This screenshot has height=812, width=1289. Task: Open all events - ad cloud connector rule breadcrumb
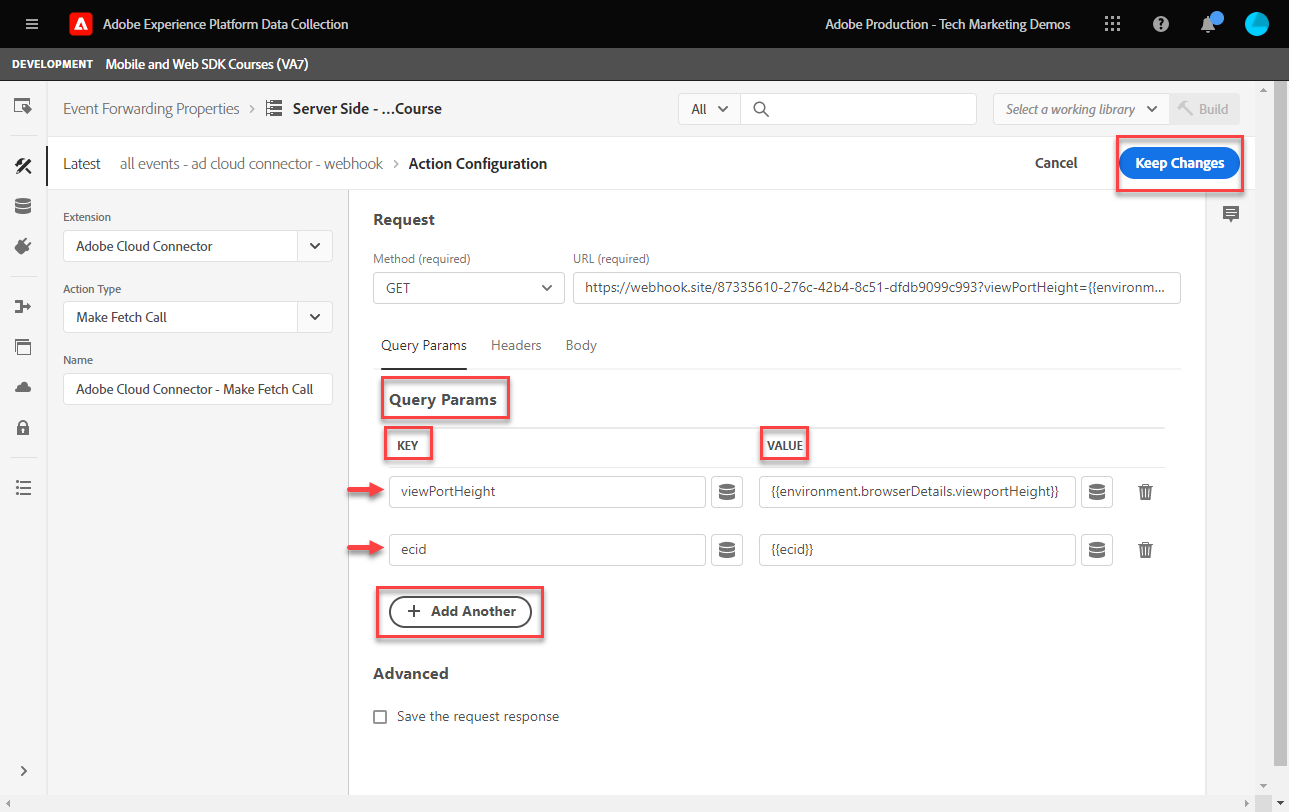[x=251, y=164]
